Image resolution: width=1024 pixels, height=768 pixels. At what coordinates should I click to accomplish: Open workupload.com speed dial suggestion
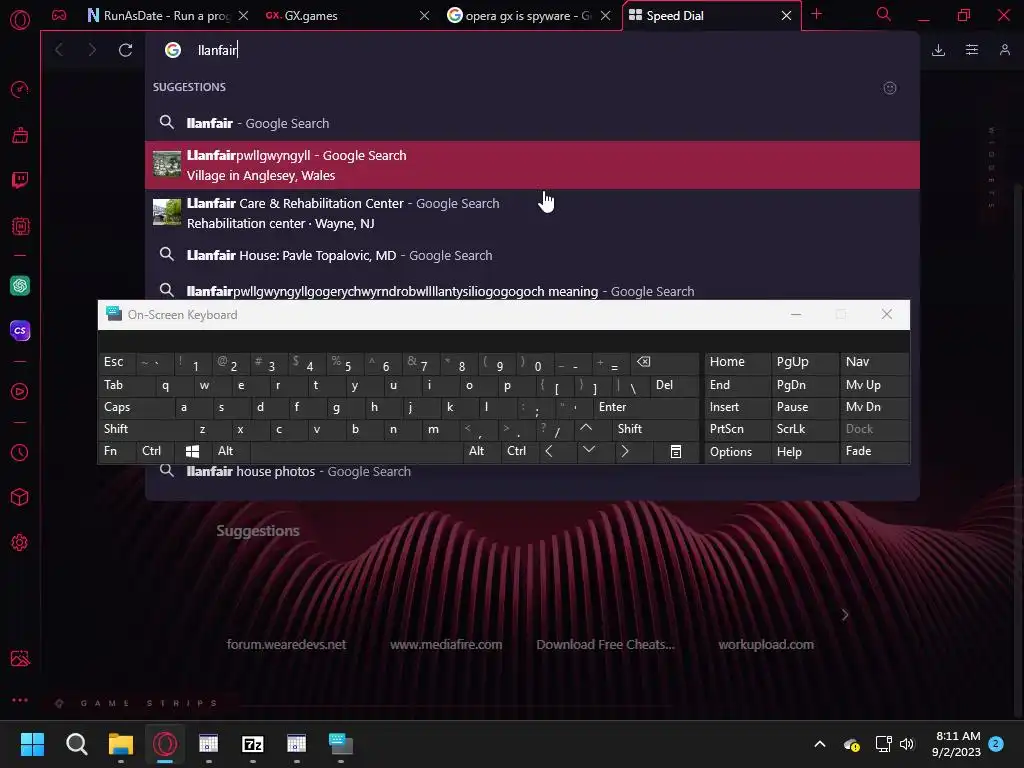[x=766, y=645]
